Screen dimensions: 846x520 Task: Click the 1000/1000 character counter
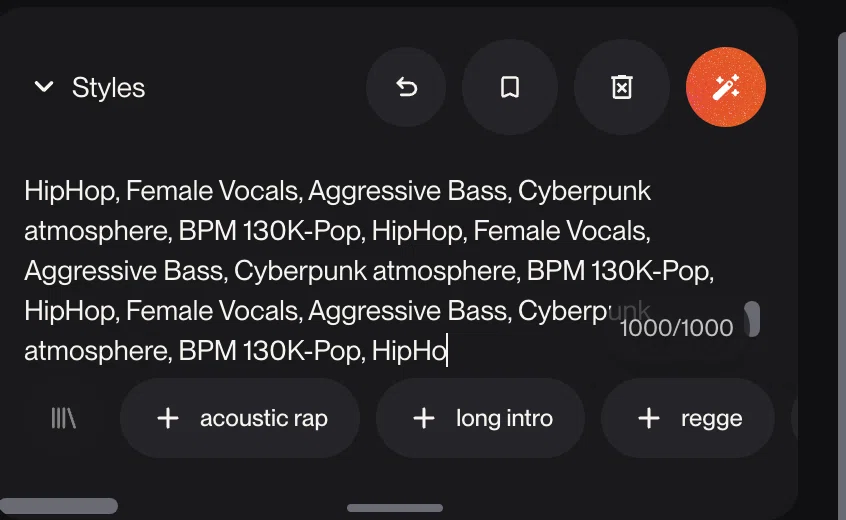[x=677, y=328]
